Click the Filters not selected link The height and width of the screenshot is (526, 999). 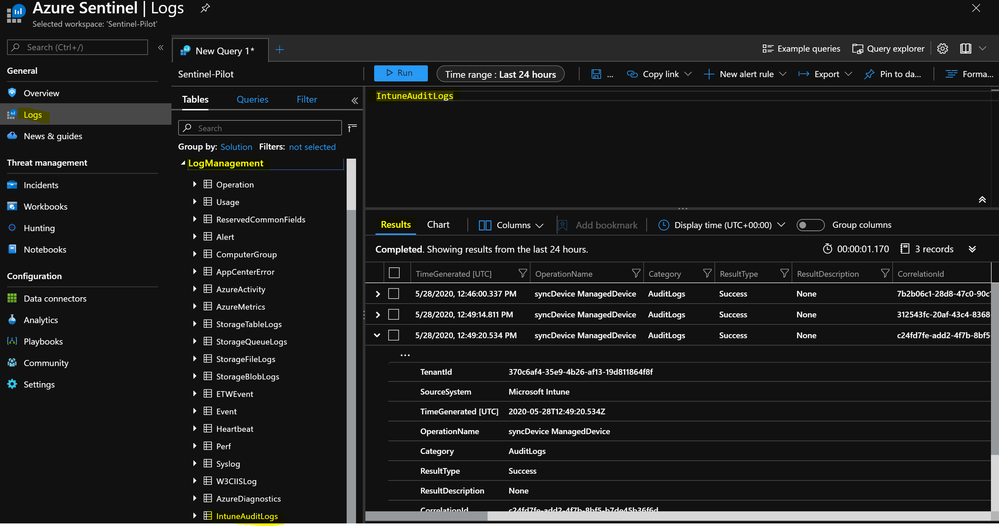tap(312, 147)
